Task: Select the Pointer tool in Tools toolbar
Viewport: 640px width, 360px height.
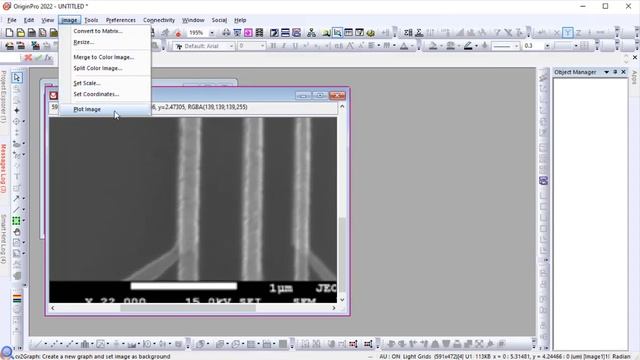Action: [x=17, y=78]
